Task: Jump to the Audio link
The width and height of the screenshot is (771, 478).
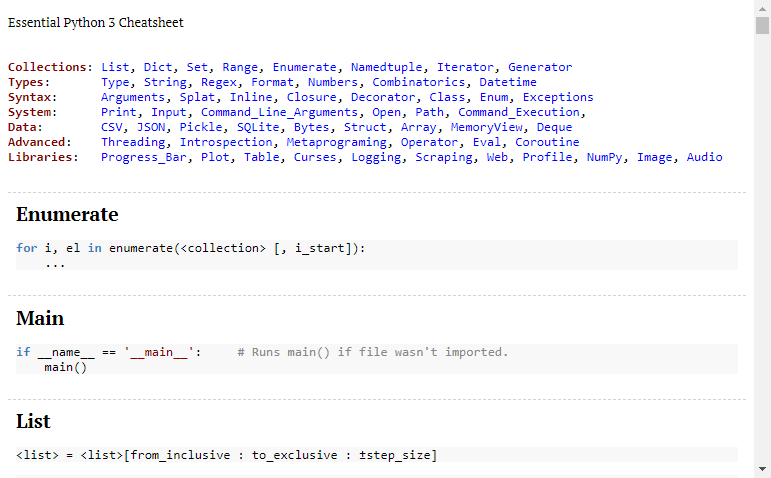Action: point(705,157)
